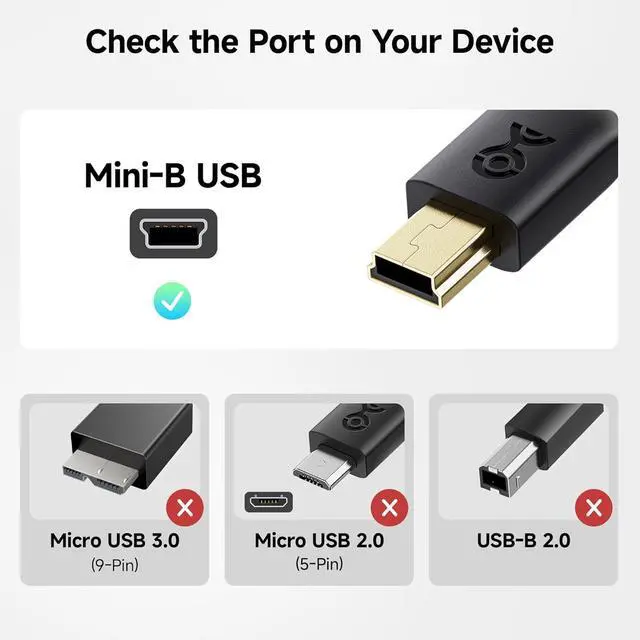Click the Mini-B USB port outline icon
This screenshot has height=640, width=640.
point(173,233)
